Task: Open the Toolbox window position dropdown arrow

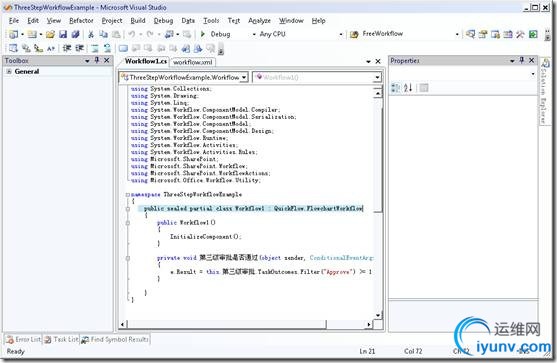Action: (87, 61)
